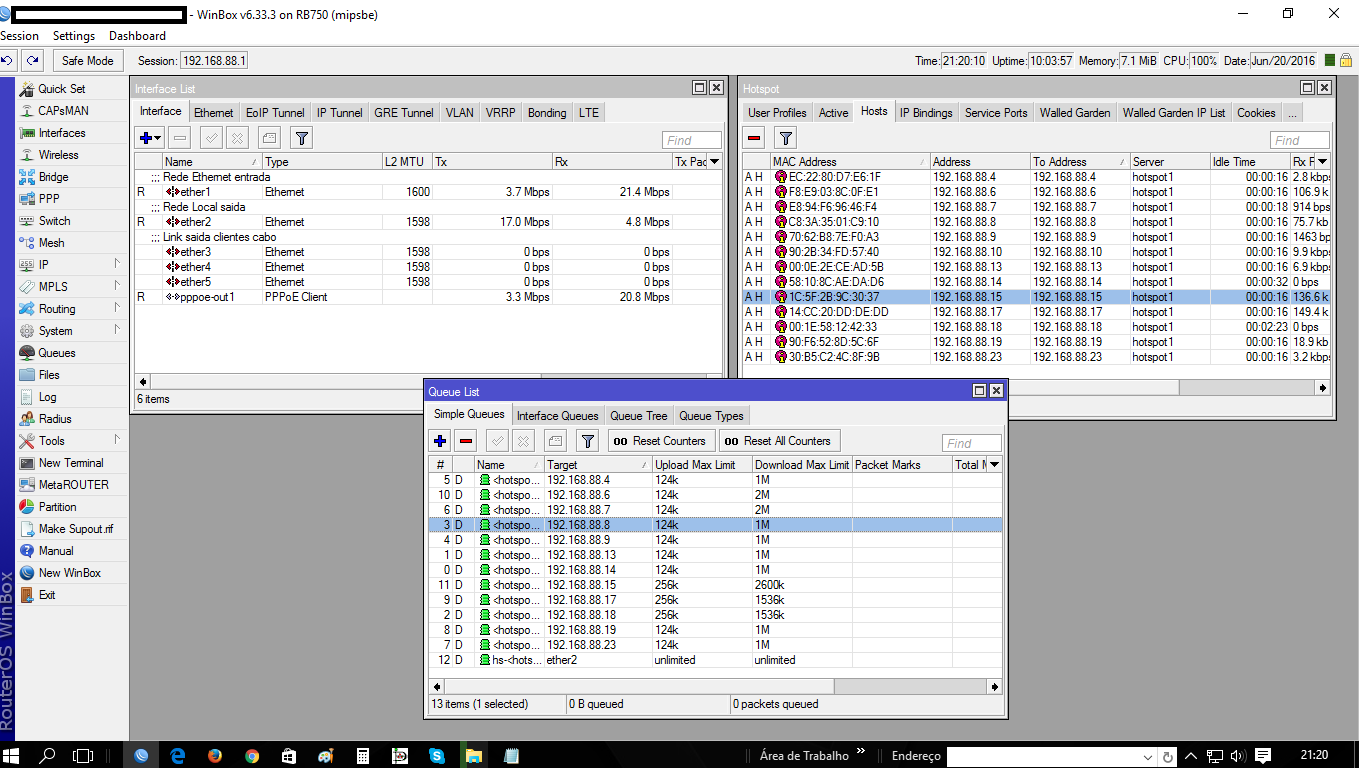Click blue plus add button in Queue List
Image resolution: width=1366 pixels, height=768 pixels.
440,441
